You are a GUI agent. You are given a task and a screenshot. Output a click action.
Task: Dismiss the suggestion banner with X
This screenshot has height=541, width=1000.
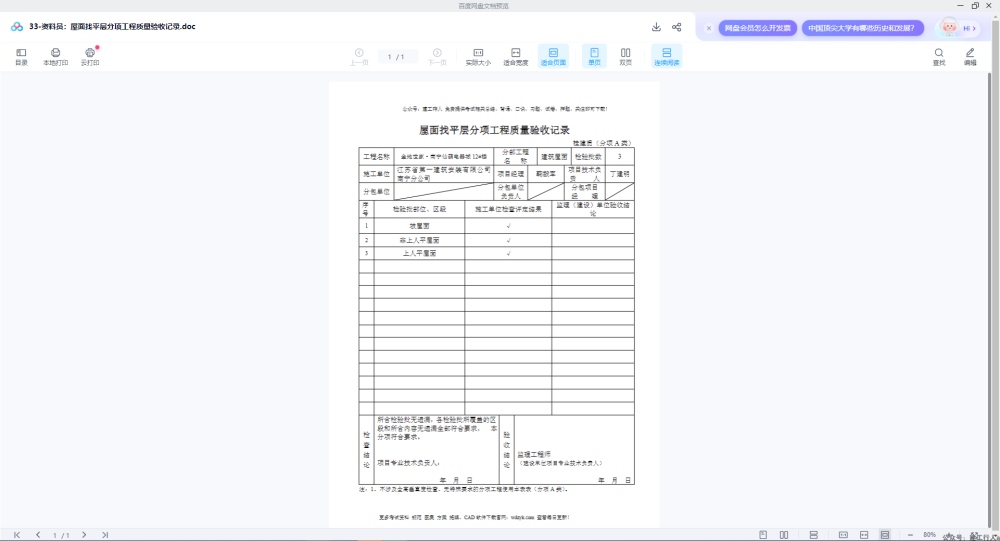[x=709, y=28]
